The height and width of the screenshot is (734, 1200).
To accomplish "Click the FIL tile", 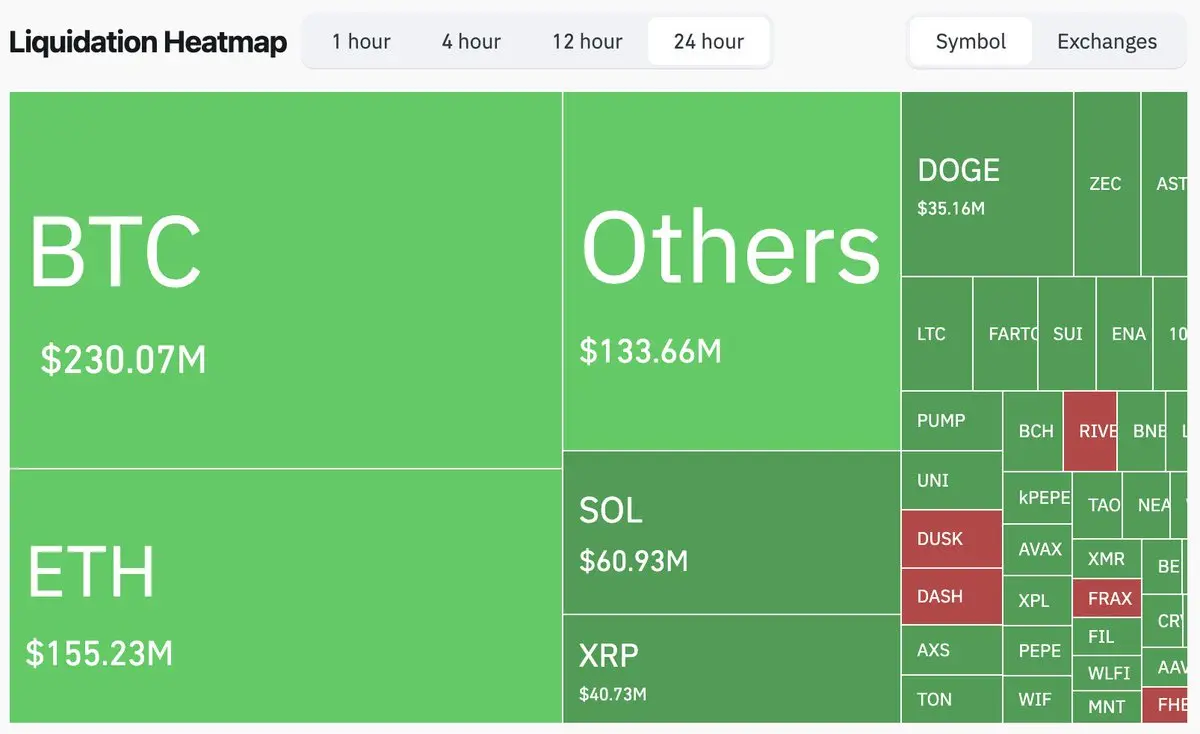I will (x=1107, y=637).
